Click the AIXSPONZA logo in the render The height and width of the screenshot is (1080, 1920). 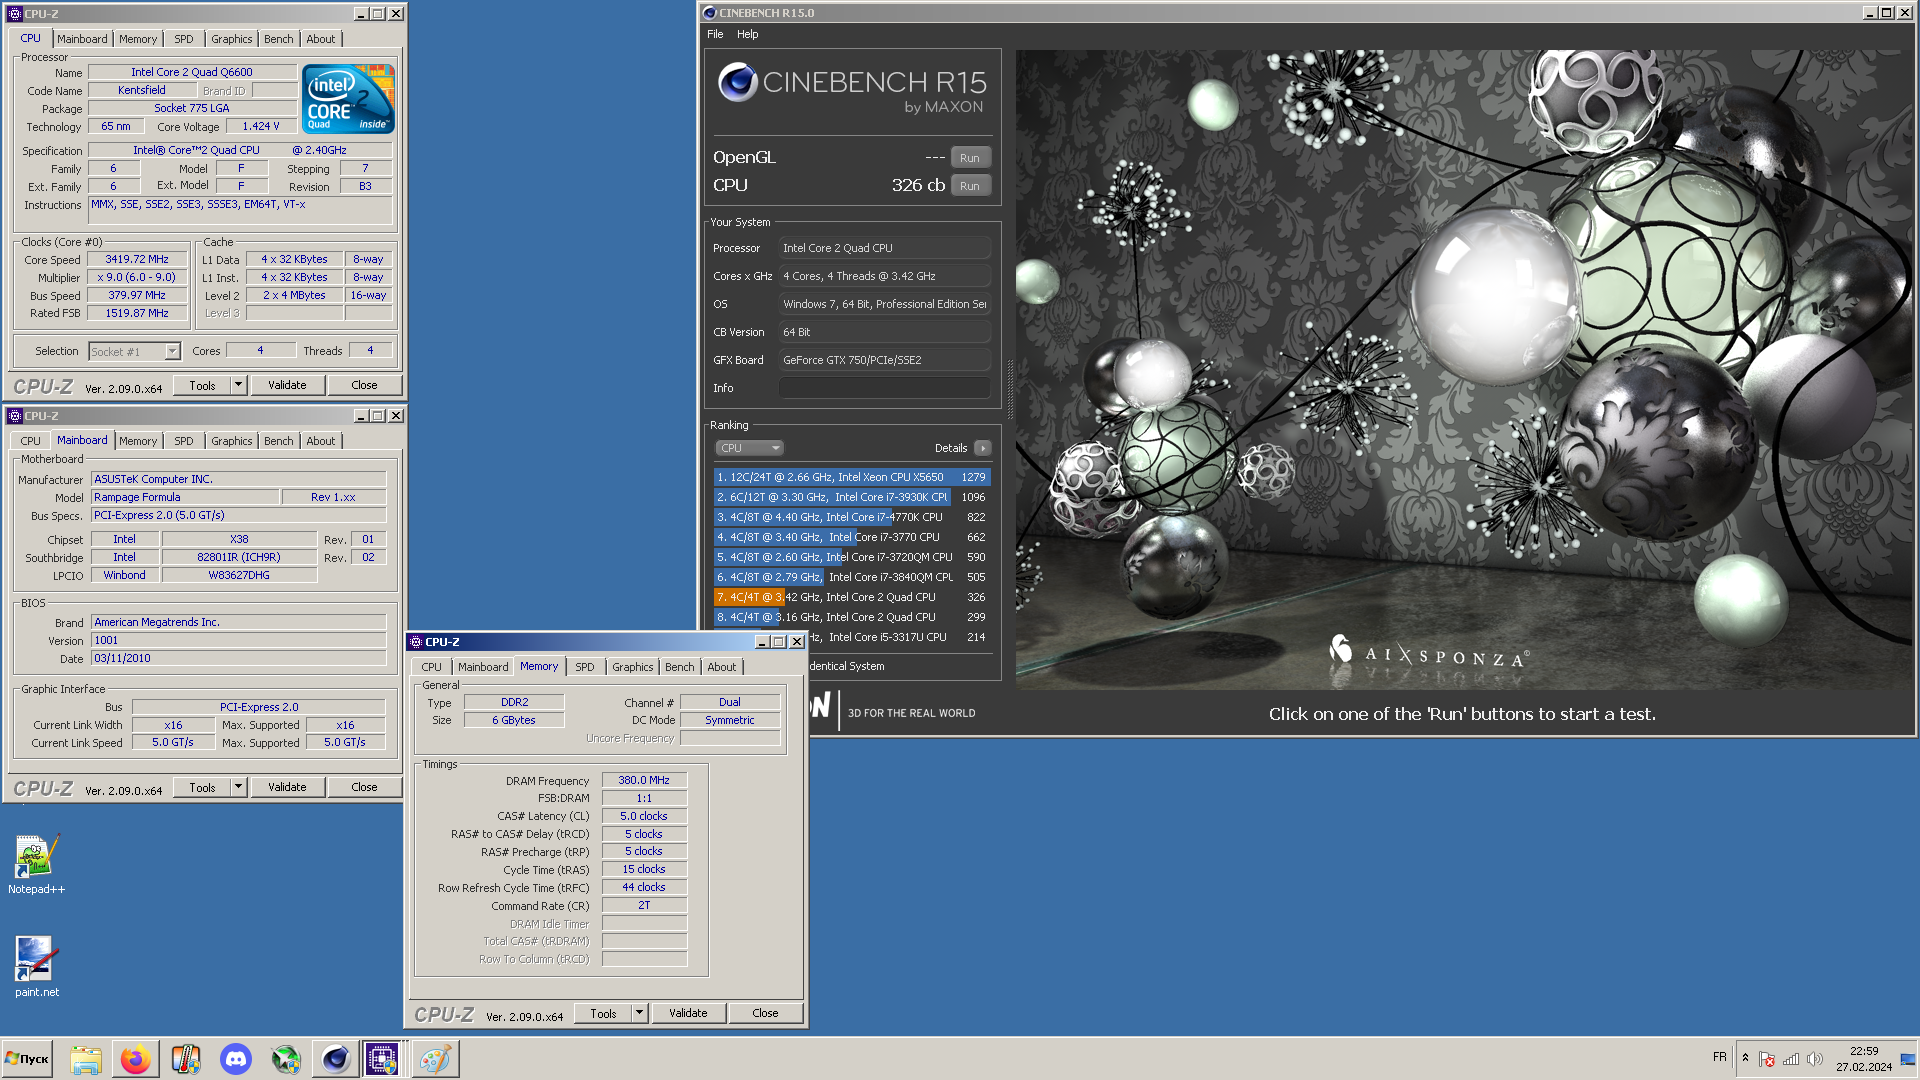(1428, 654)
